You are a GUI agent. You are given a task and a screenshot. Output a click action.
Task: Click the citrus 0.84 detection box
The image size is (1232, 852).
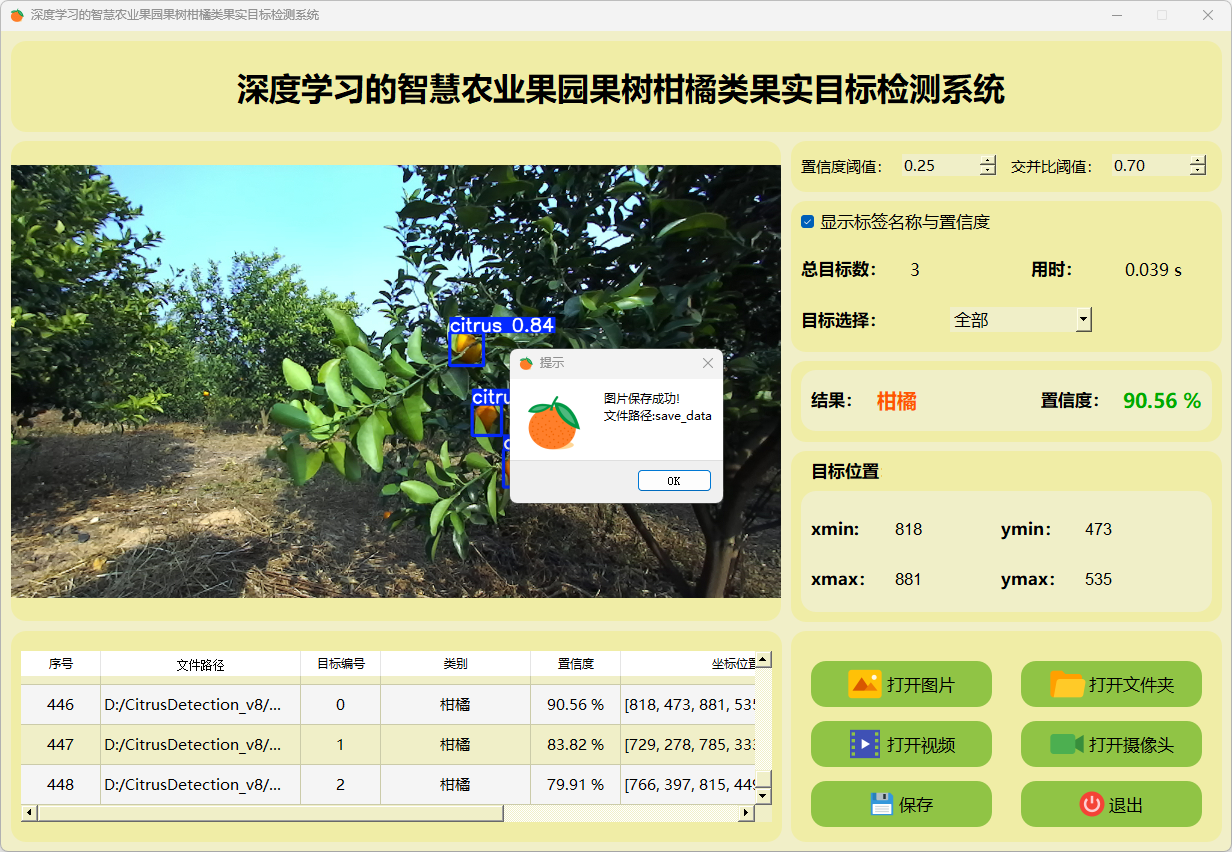(x=466, y=349)
